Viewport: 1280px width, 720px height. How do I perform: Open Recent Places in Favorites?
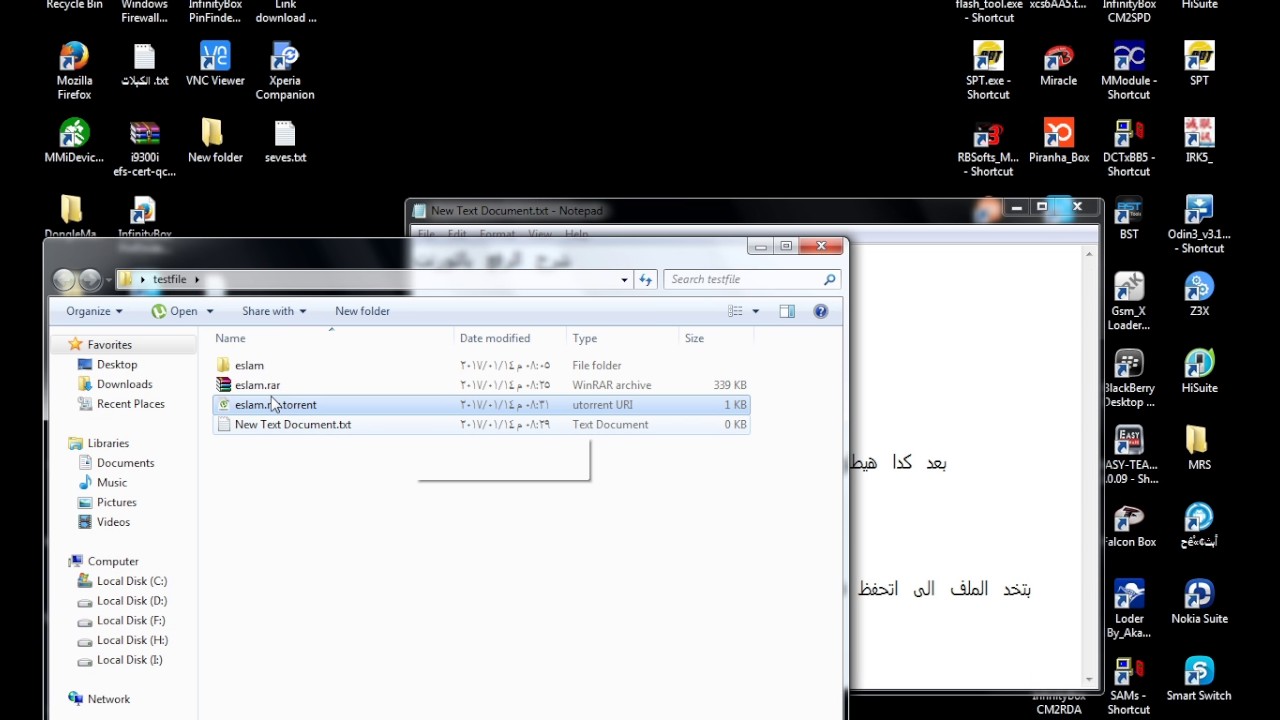pyautogui.click(x=130, y=404)
